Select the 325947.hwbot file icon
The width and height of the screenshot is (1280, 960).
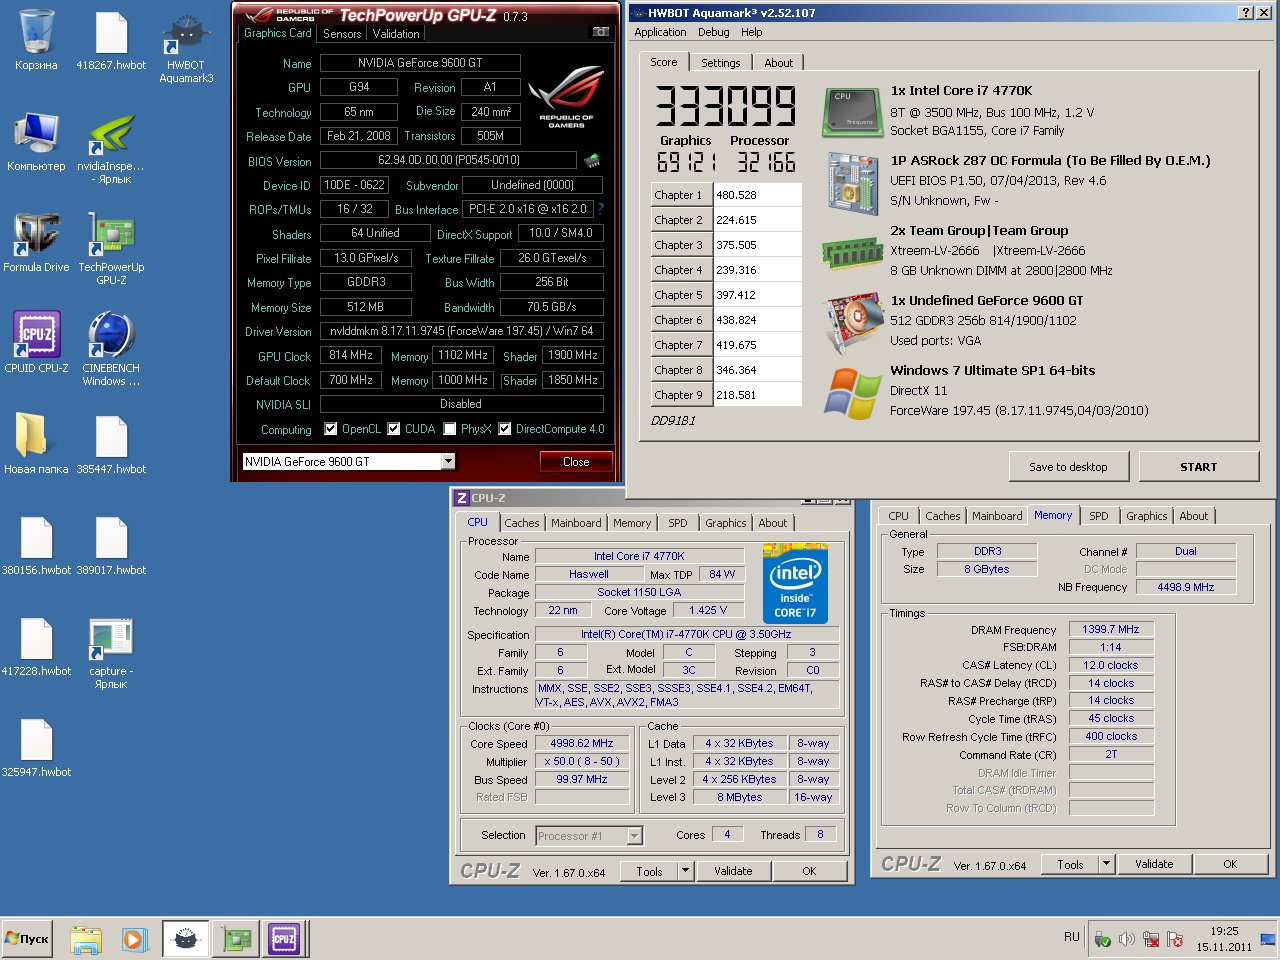point(36,747)
